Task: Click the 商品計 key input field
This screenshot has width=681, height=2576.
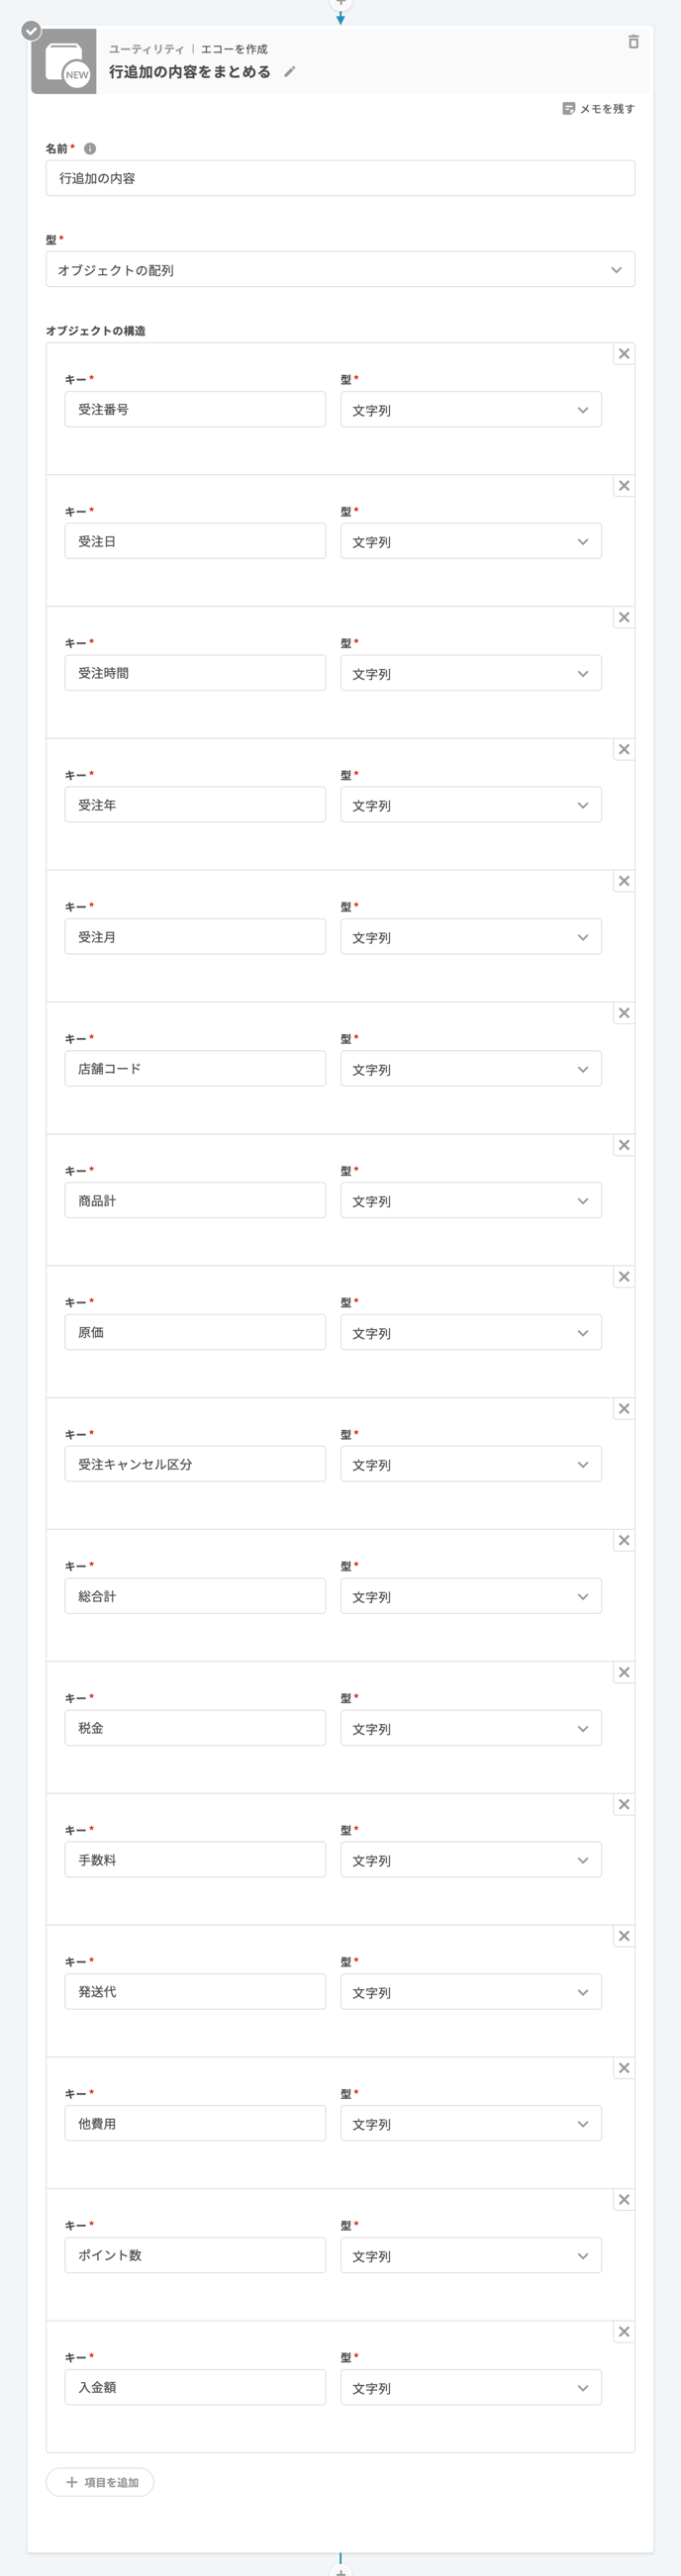Action: [195, 1200]
